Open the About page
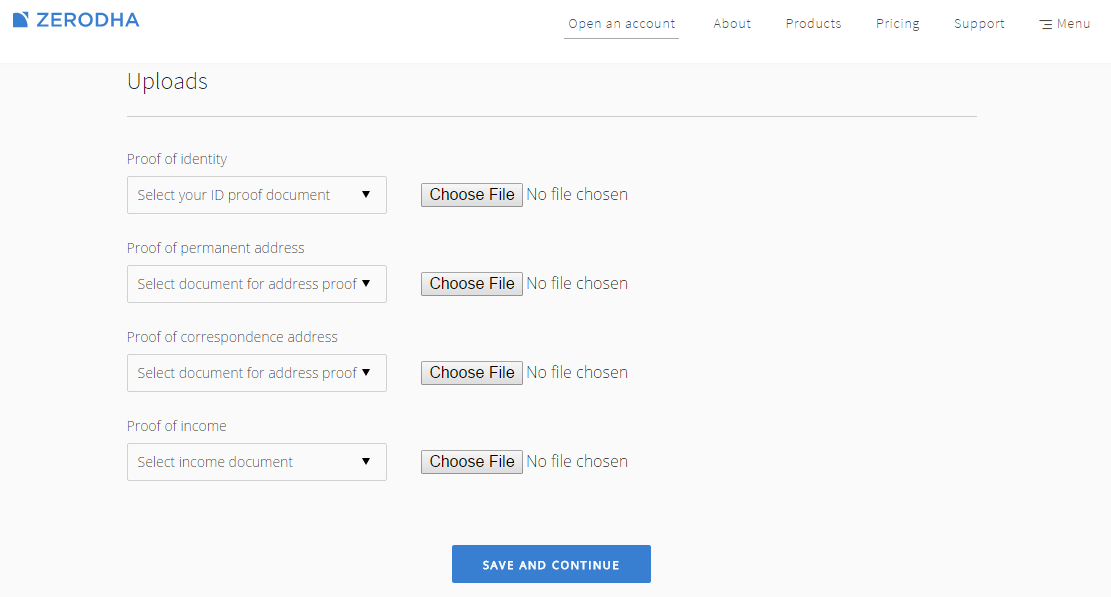 732,23
